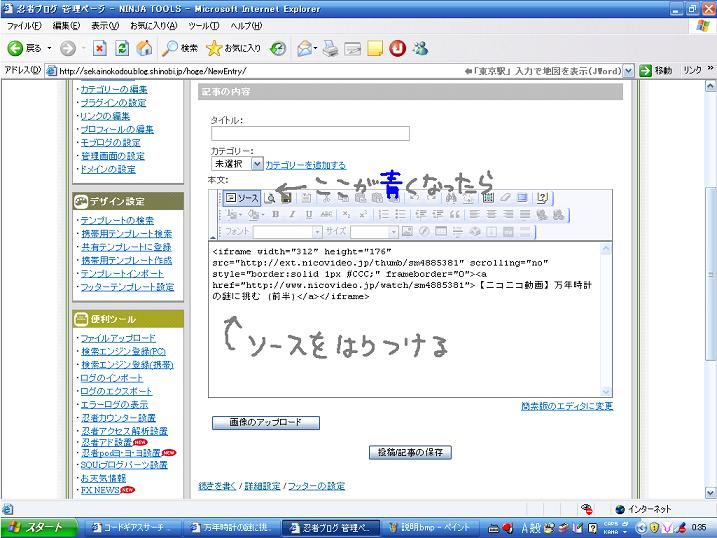Click the スタート start button
This screenshot has height=538, width=717.
point(37,527)
